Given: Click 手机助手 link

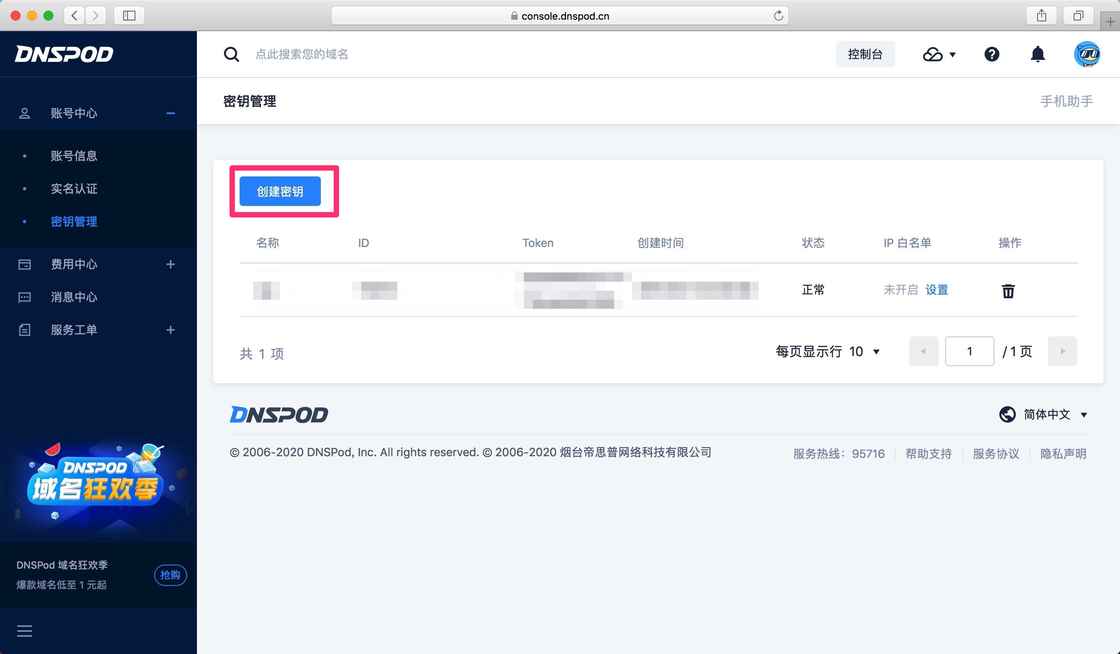Looking at the screenshot, I should tap(1066, 101).
